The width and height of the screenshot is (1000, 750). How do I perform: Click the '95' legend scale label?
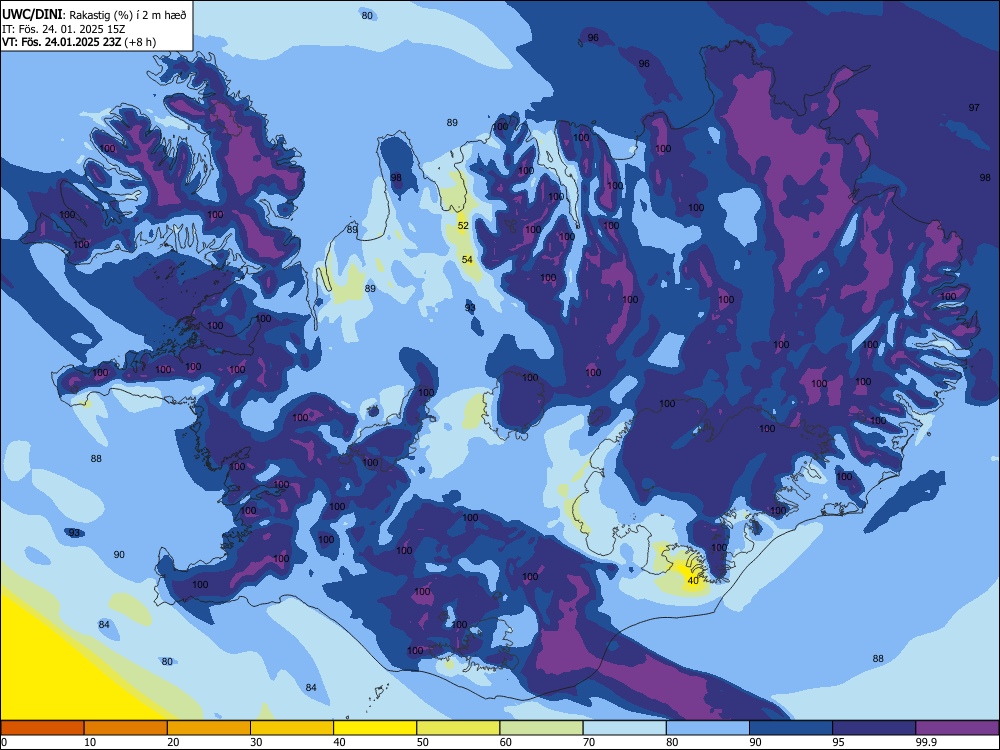[x=838, y=742]
